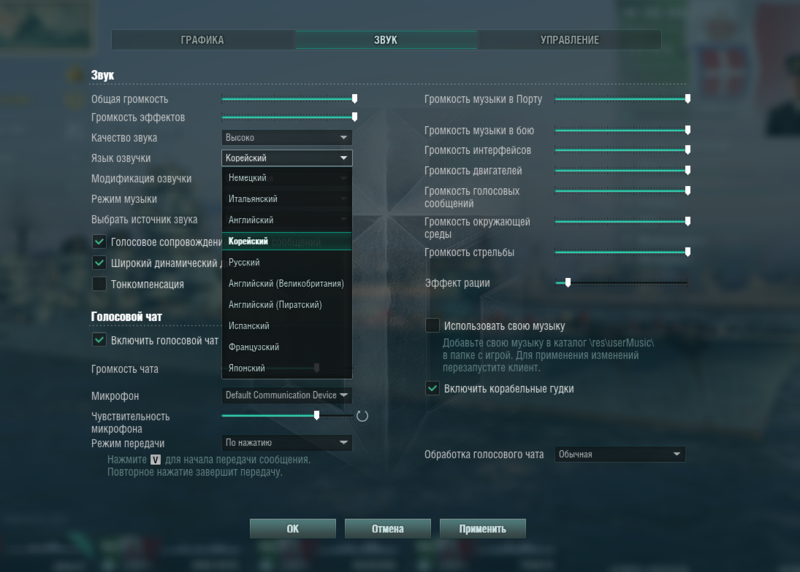800x572 pixels.
Task: Click the Отмена button
Action: point(388,529)
